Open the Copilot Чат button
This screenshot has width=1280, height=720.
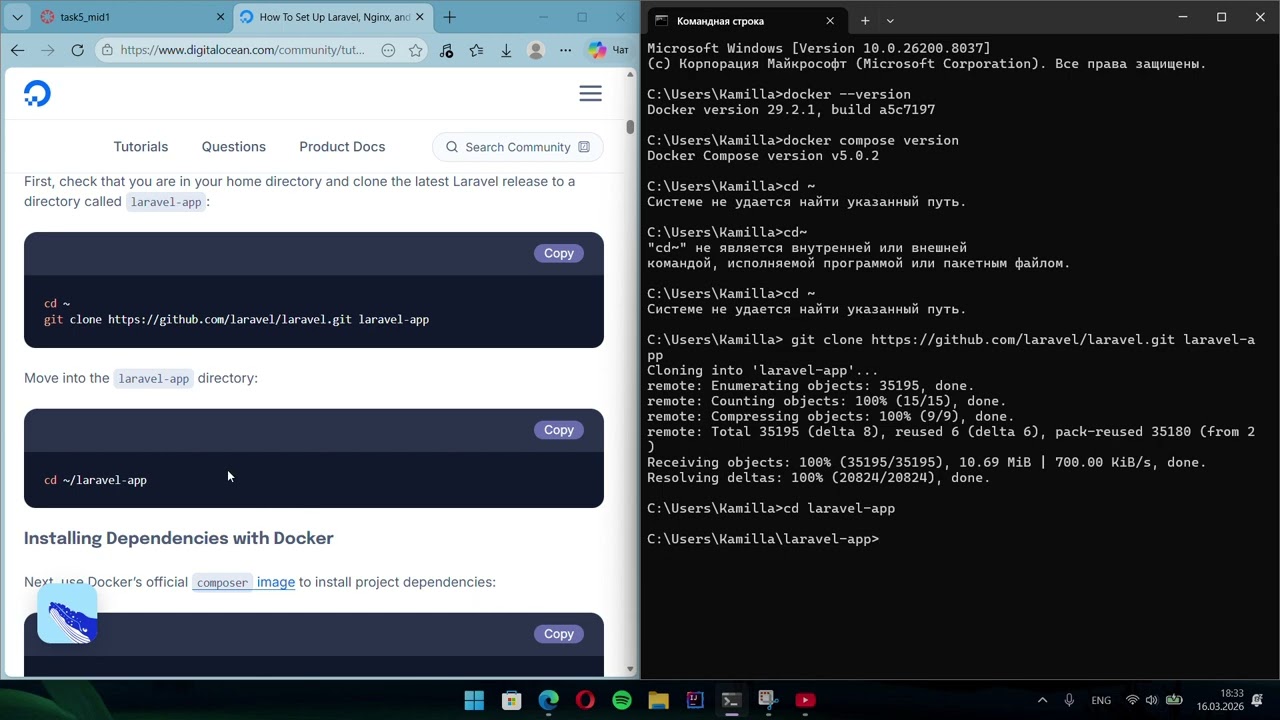(608, 50)
